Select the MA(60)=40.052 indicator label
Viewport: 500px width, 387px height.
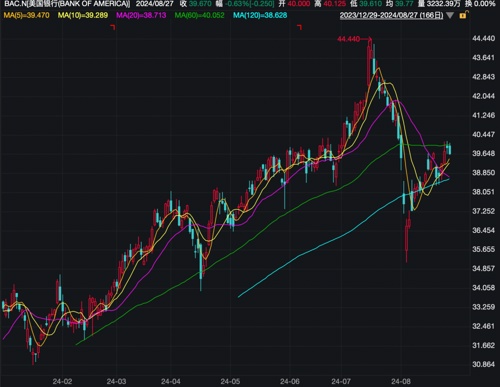pyautogui.click(x=199, y=15)
